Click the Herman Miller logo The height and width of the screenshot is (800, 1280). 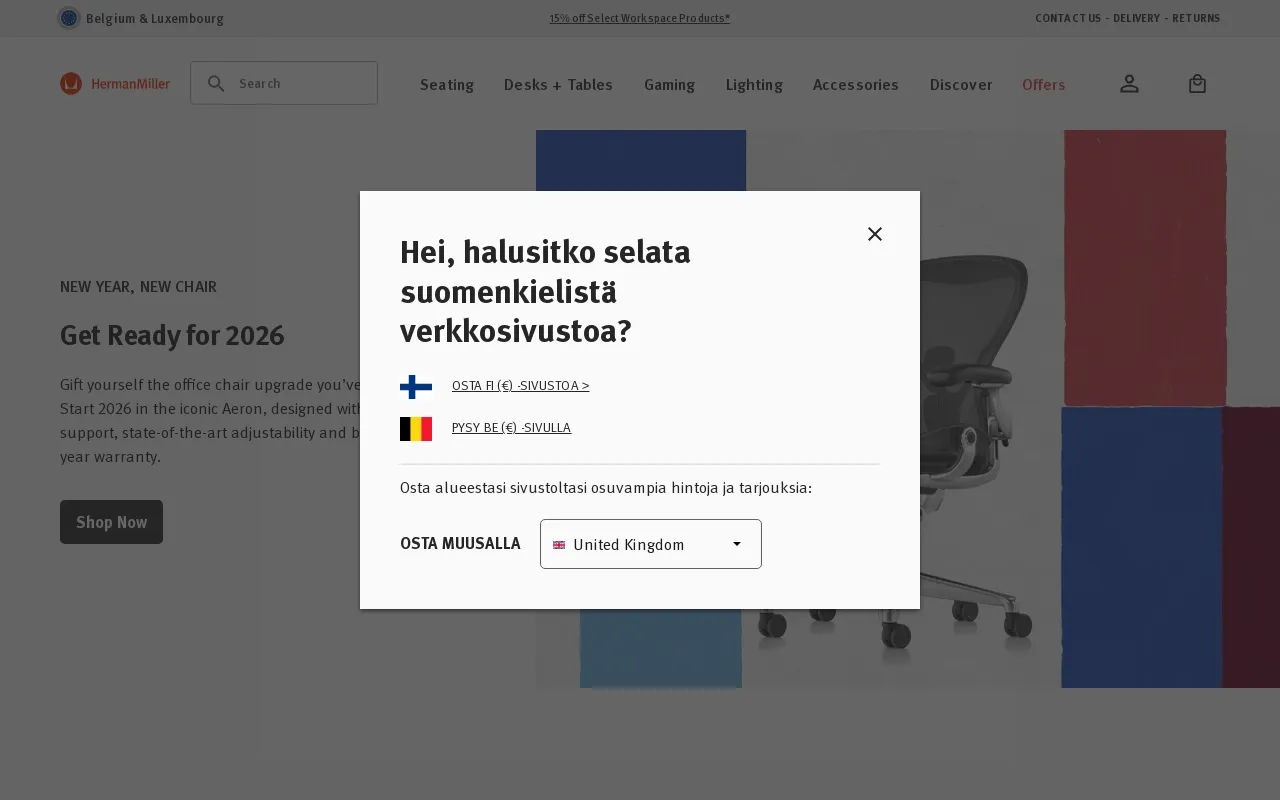click(115, 83)
